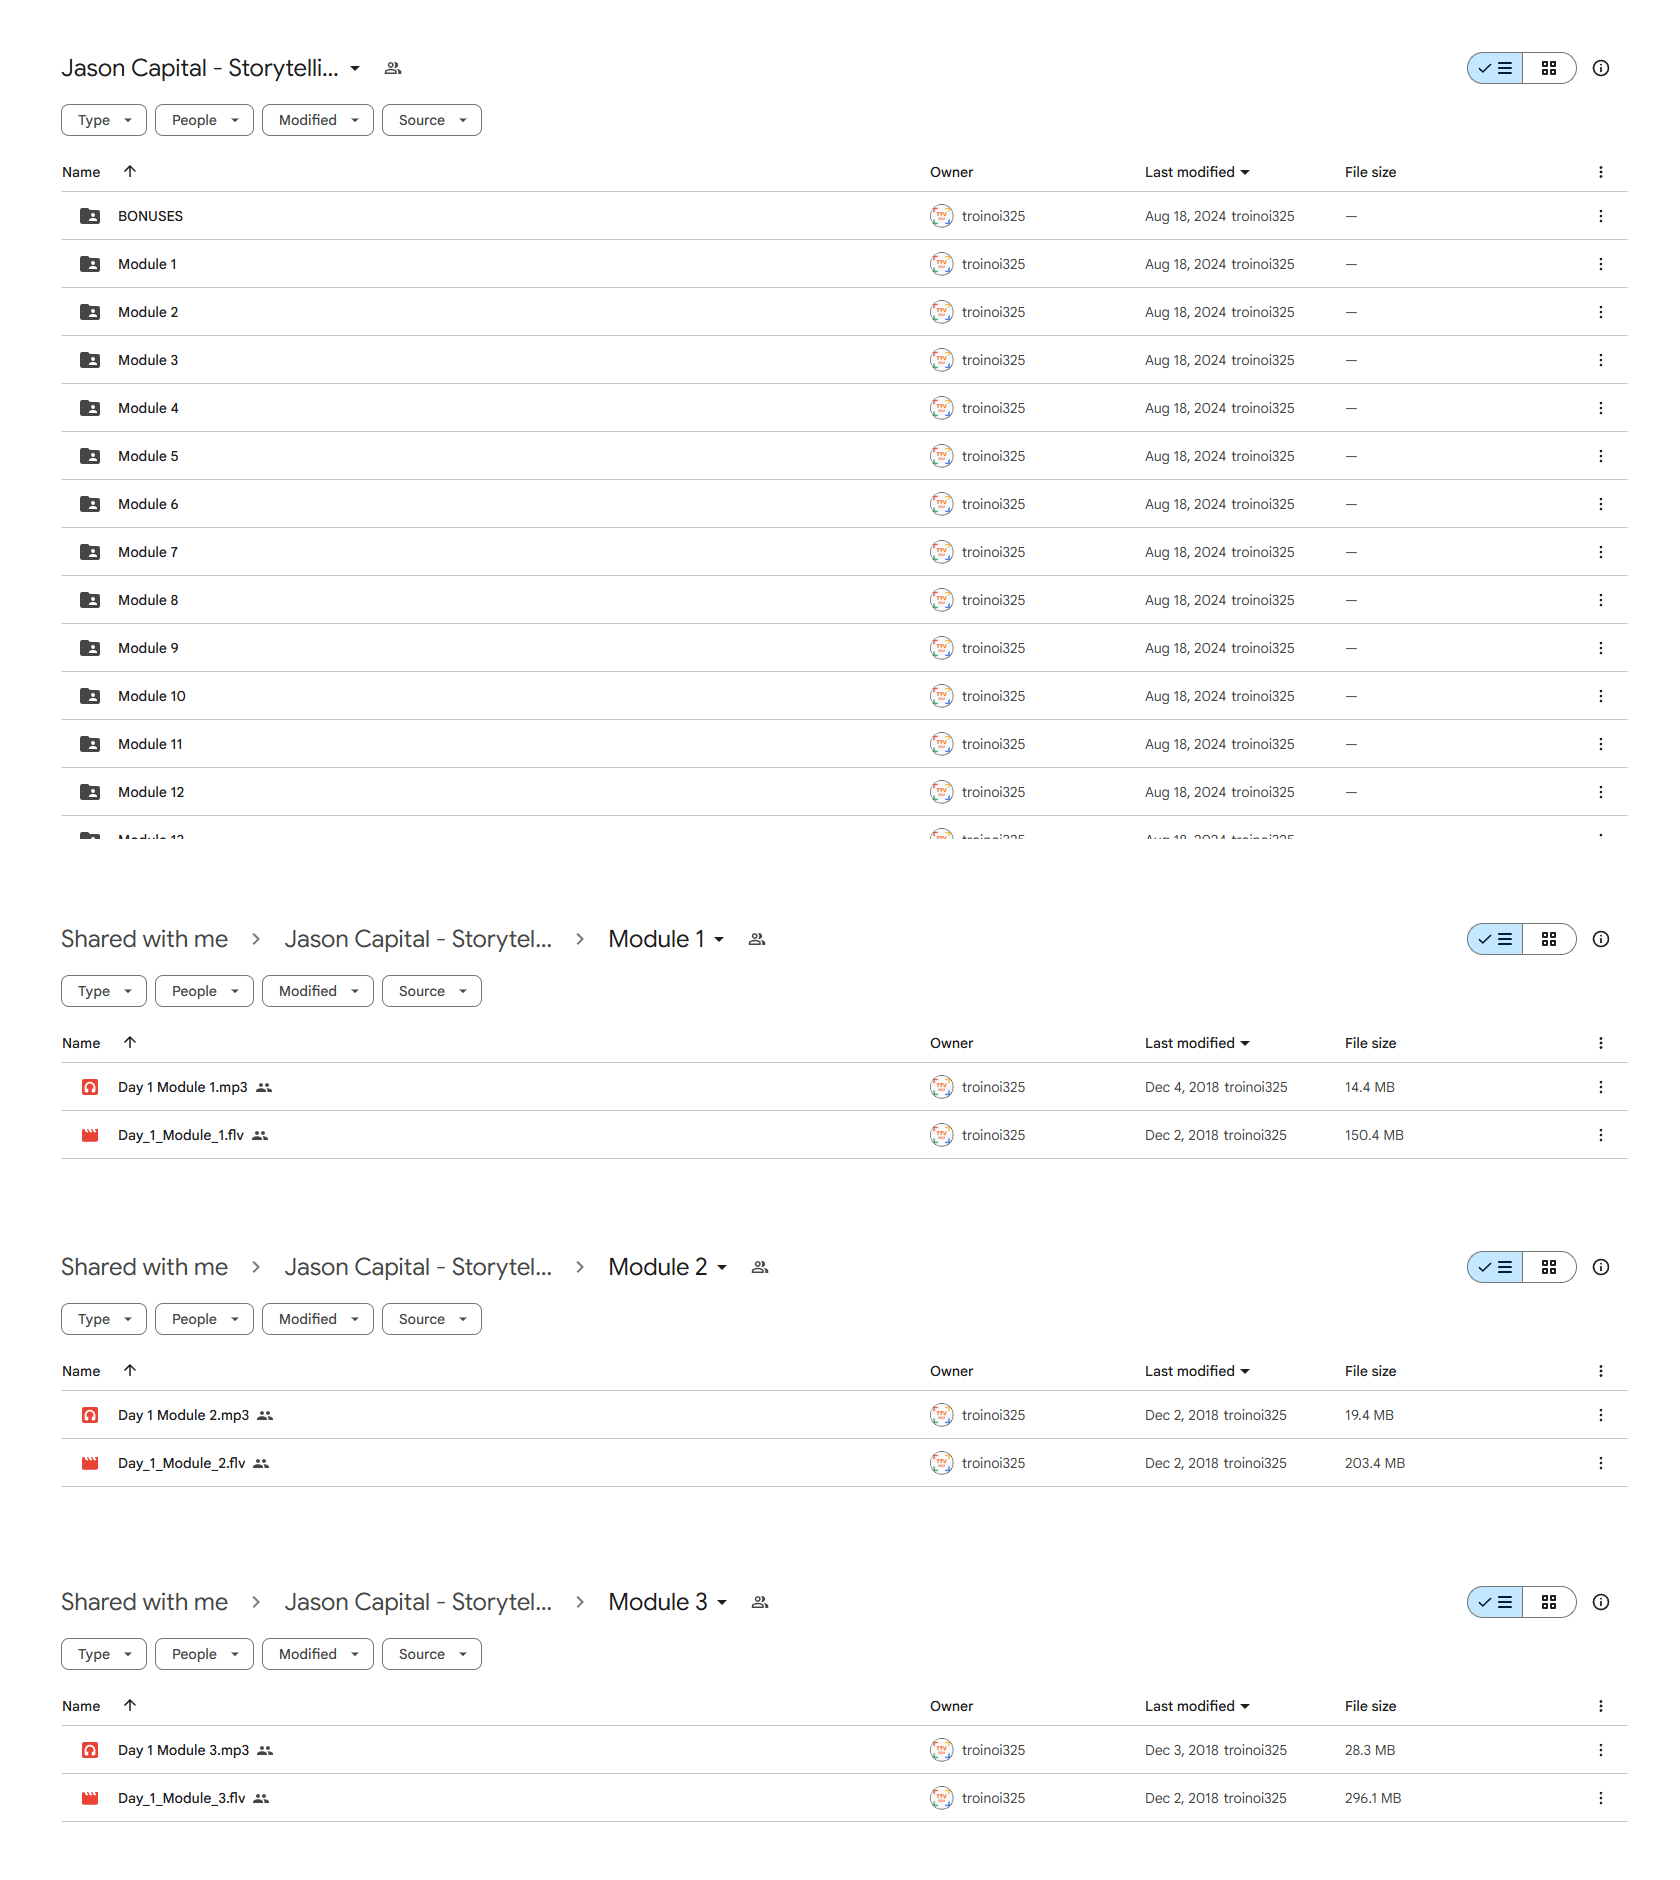Viewport: 1680px width, 1880px height.
Task: Click the video icon of Day_1_Module_1.flv
Action: [90, 1135]
